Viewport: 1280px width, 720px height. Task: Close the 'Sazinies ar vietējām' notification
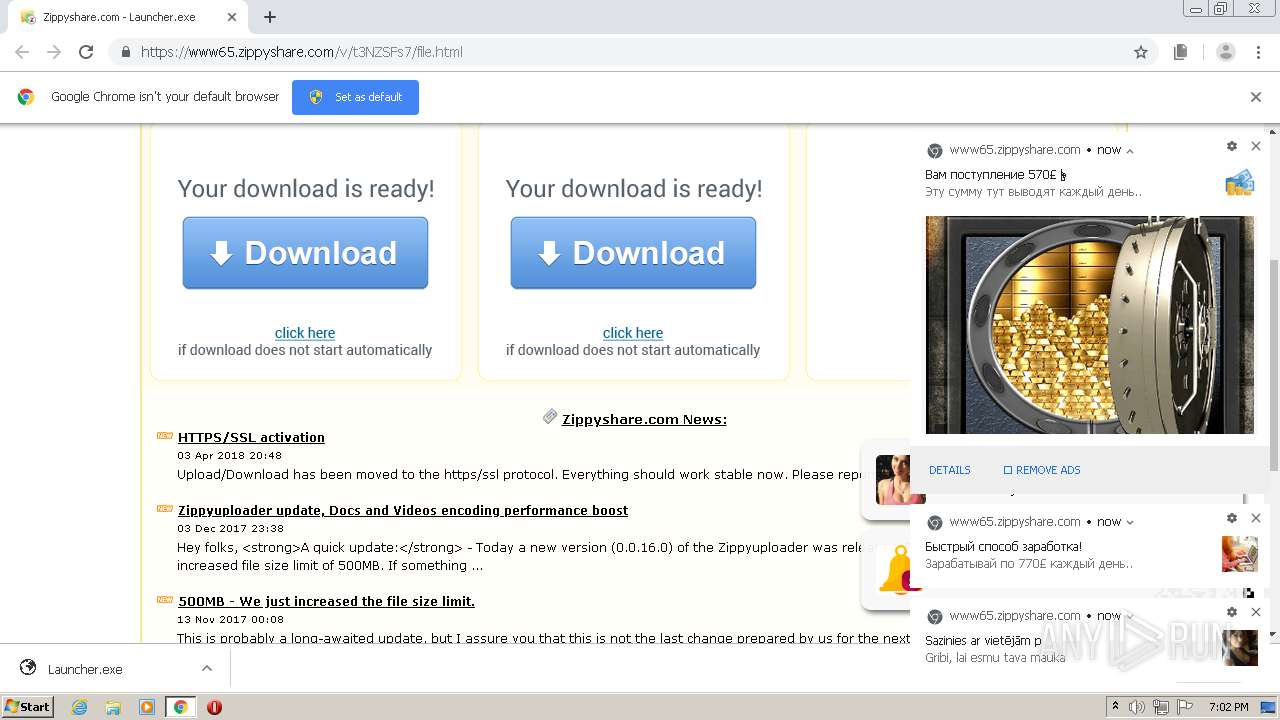pos(1256,612)
